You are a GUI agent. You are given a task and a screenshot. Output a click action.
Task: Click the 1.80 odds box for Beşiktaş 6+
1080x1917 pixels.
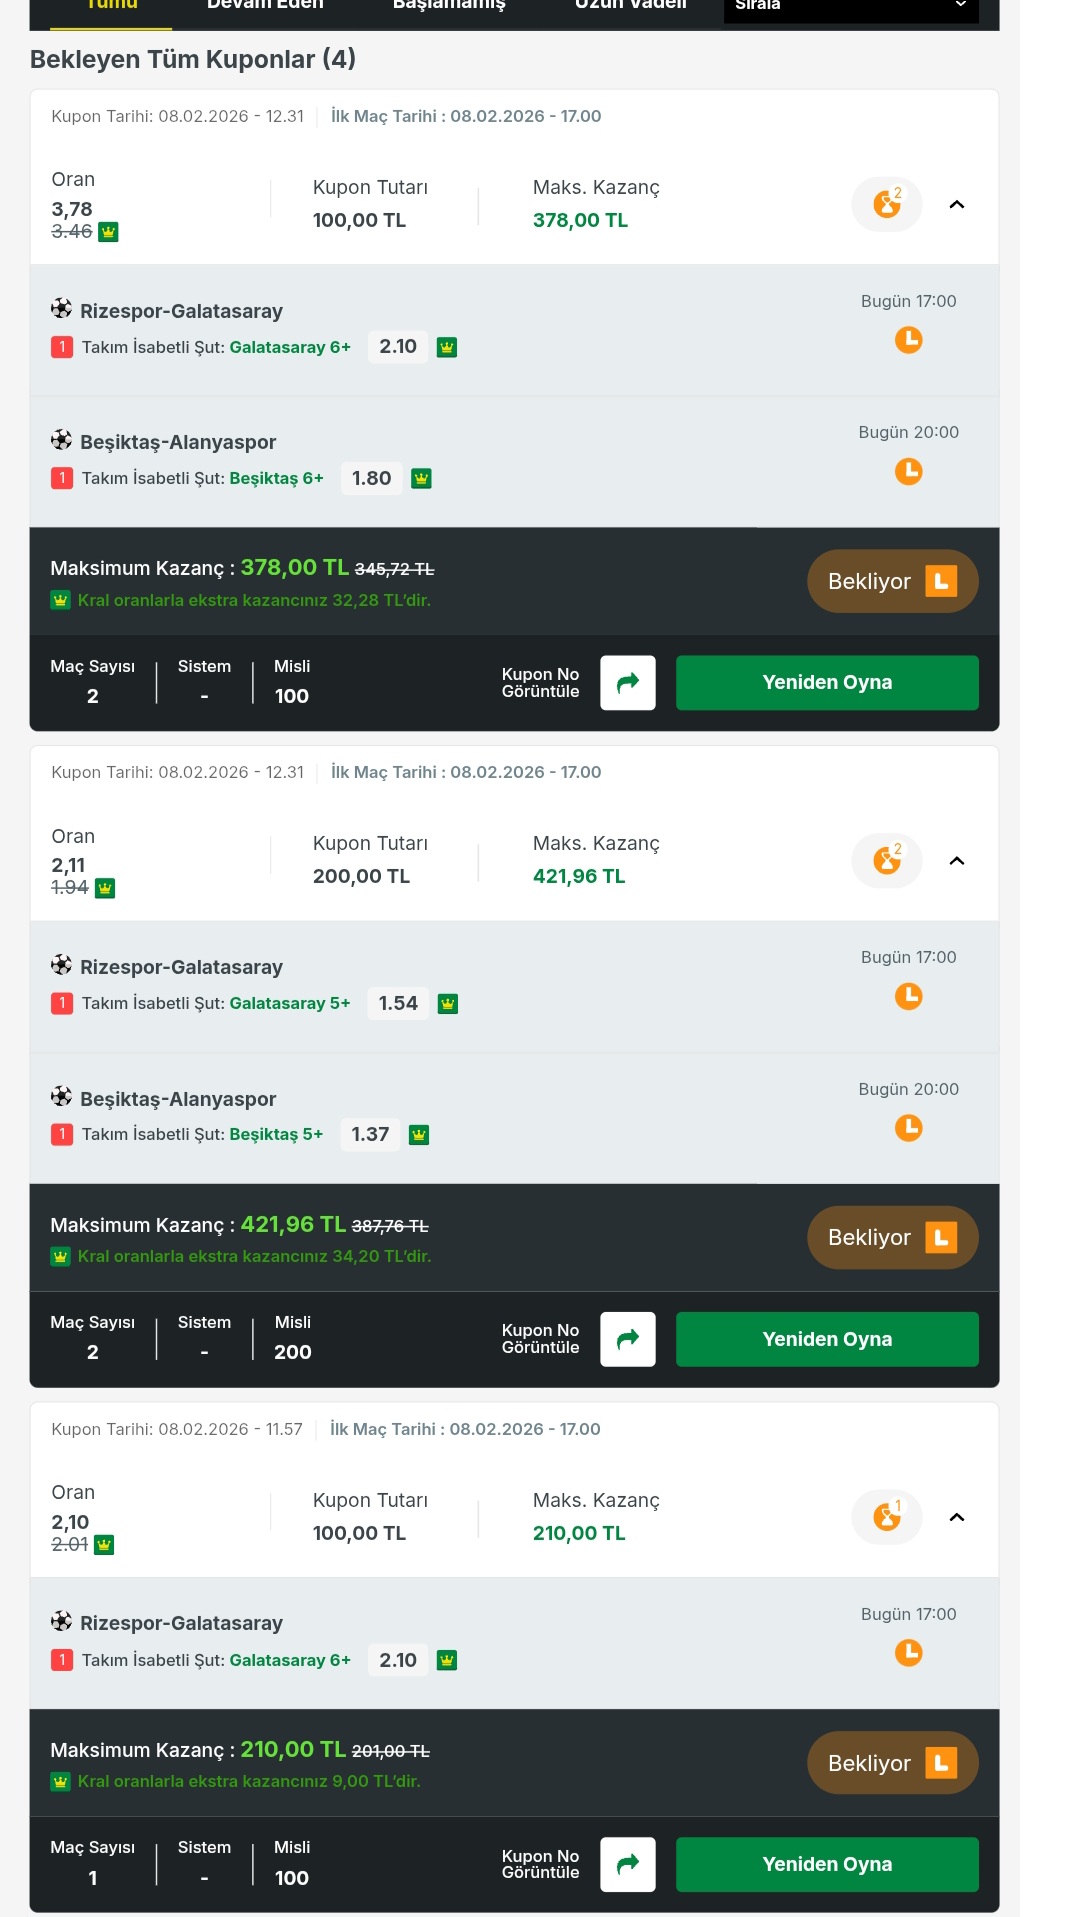point(371,478)
